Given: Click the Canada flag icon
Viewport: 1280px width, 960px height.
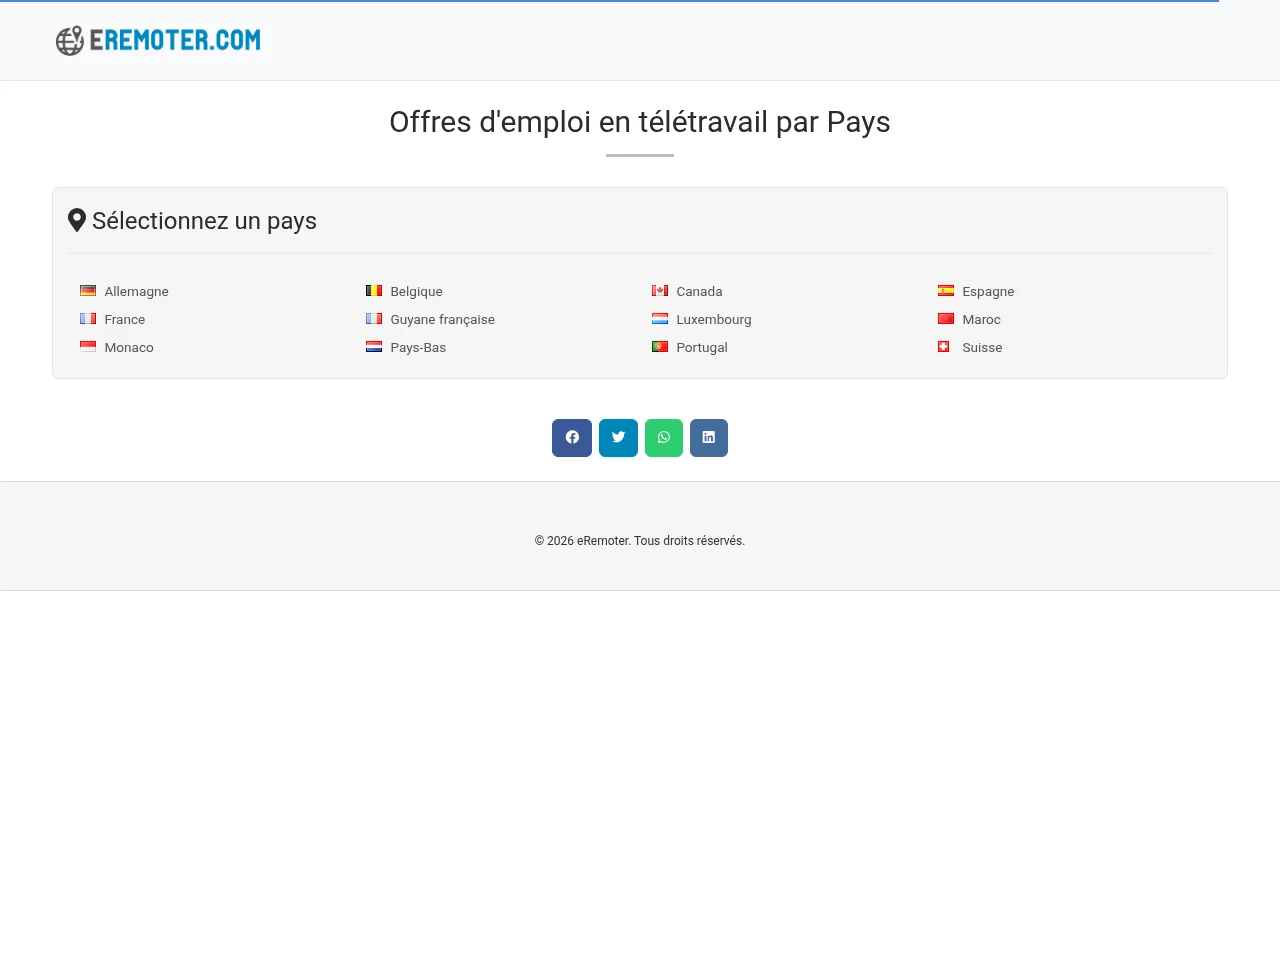Looking at the screenshot, I should click(660, 291).
